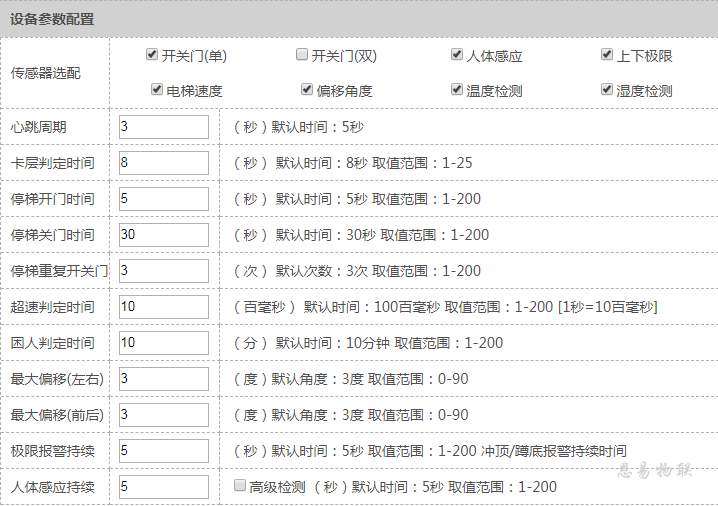Click the 停梯关门时间 input field

coord(163,235)
